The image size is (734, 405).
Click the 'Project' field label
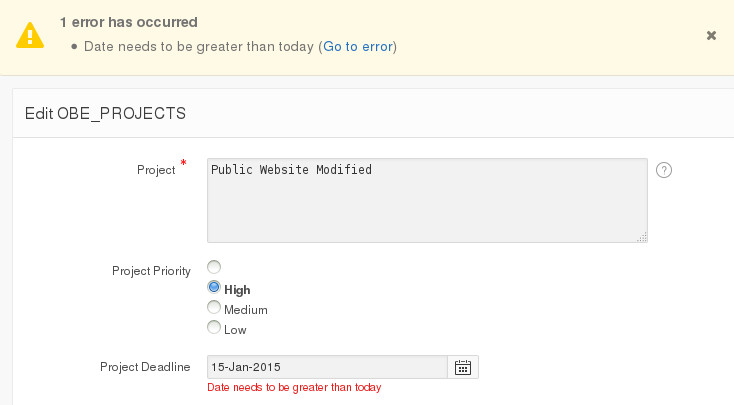coord(155,169)
